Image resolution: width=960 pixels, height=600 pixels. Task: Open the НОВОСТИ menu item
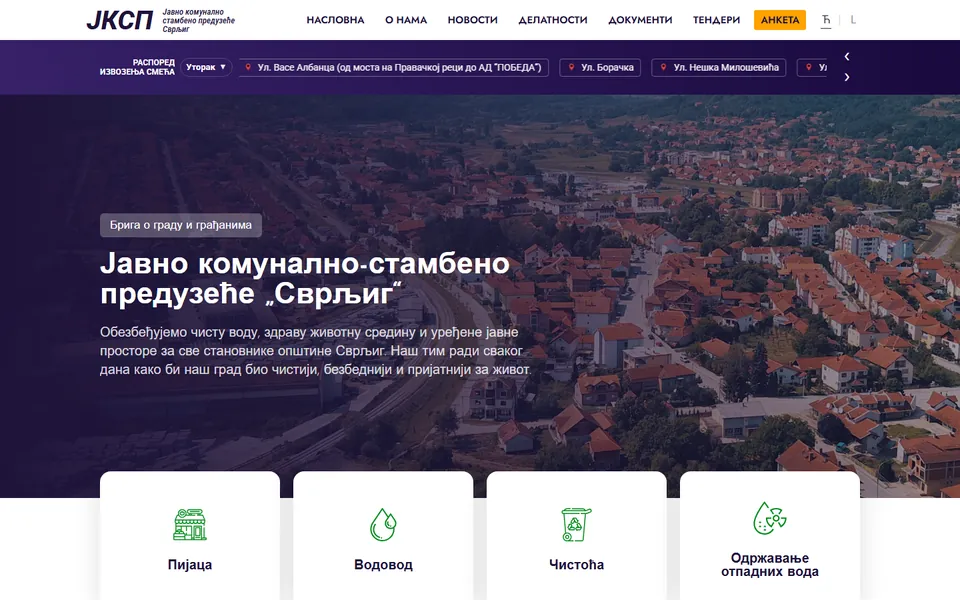point(473,20)
